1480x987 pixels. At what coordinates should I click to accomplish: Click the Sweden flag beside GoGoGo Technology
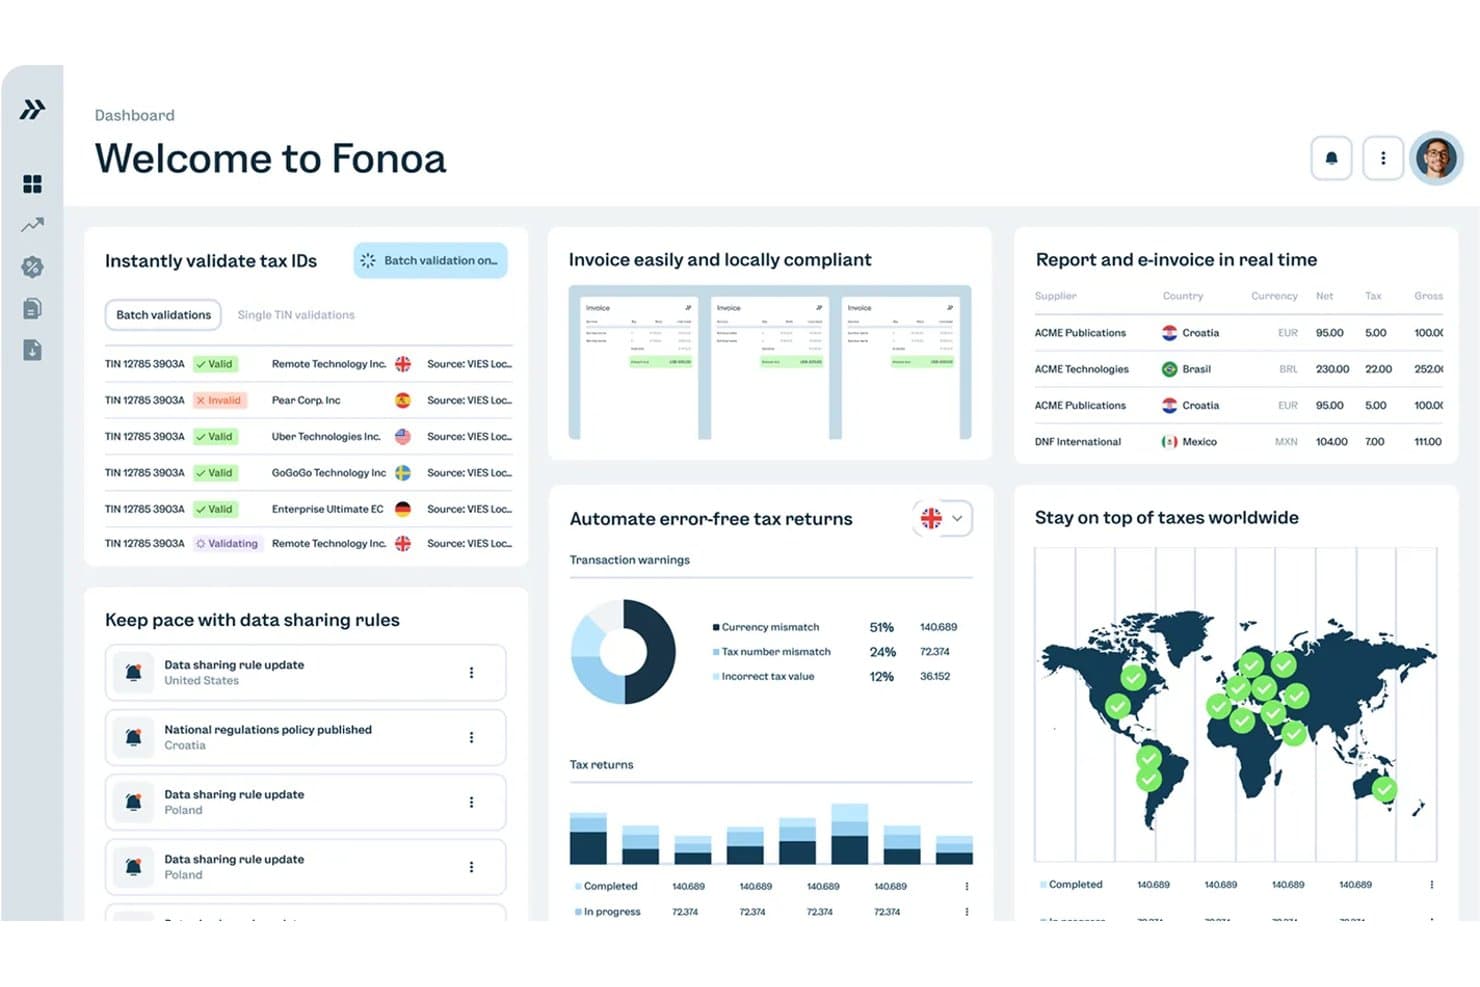click(x=403, y=473)
